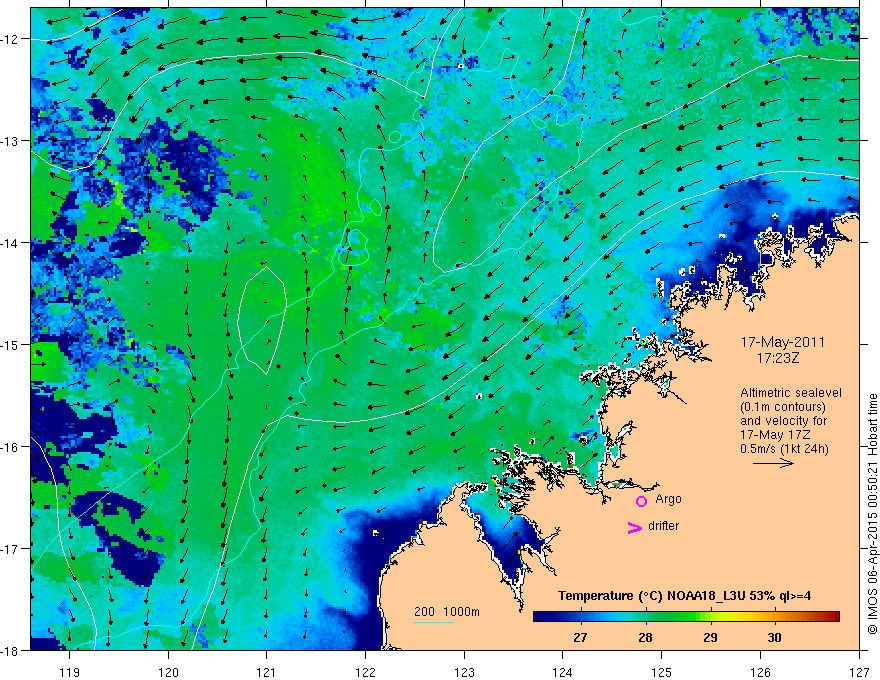This screenshot has width=880, height=680.
Task: Click the 'and velocity for' caption line
Action: point(783,420)
